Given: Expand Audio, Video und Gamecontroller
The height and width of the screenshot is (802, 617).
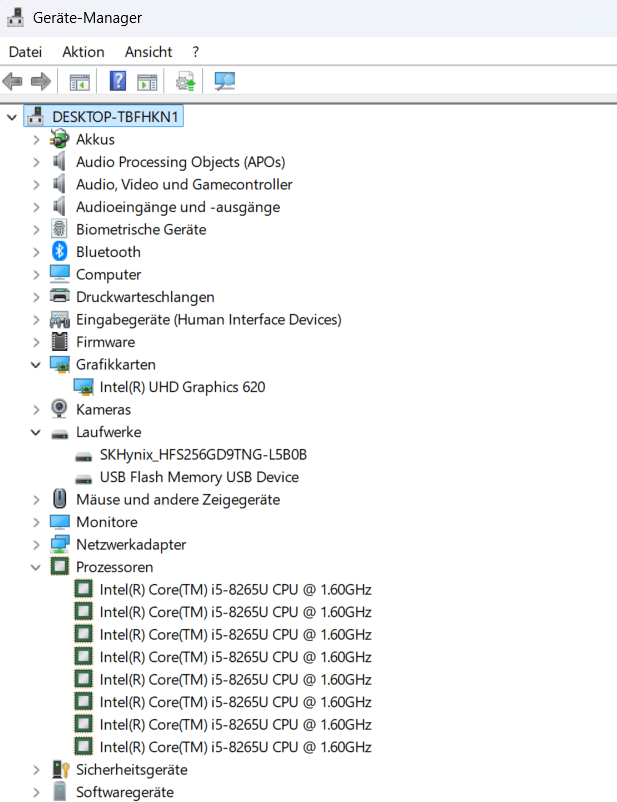Looking at the screenshot, I should (36, 185).
